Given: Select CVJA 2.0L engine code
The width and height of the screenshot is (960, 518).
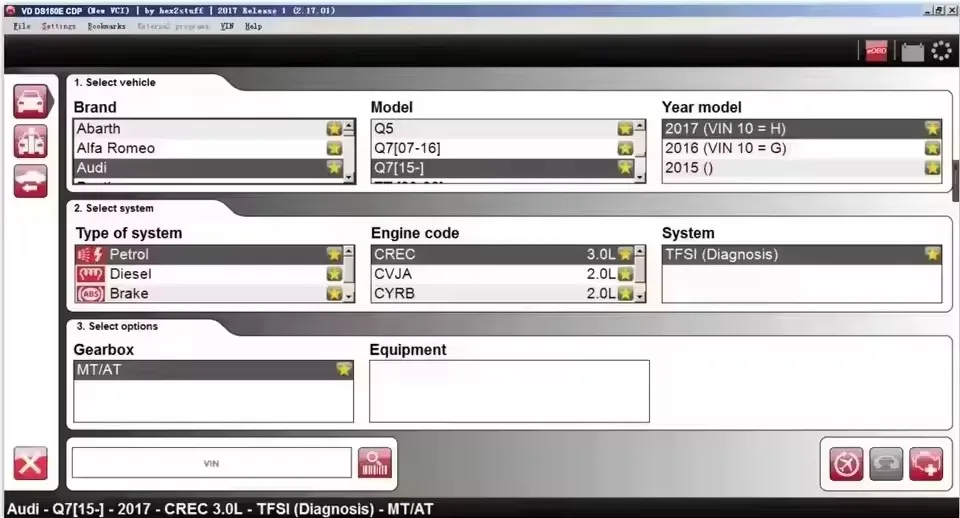Looking at the screenshot, I should [x=503, y=274].
